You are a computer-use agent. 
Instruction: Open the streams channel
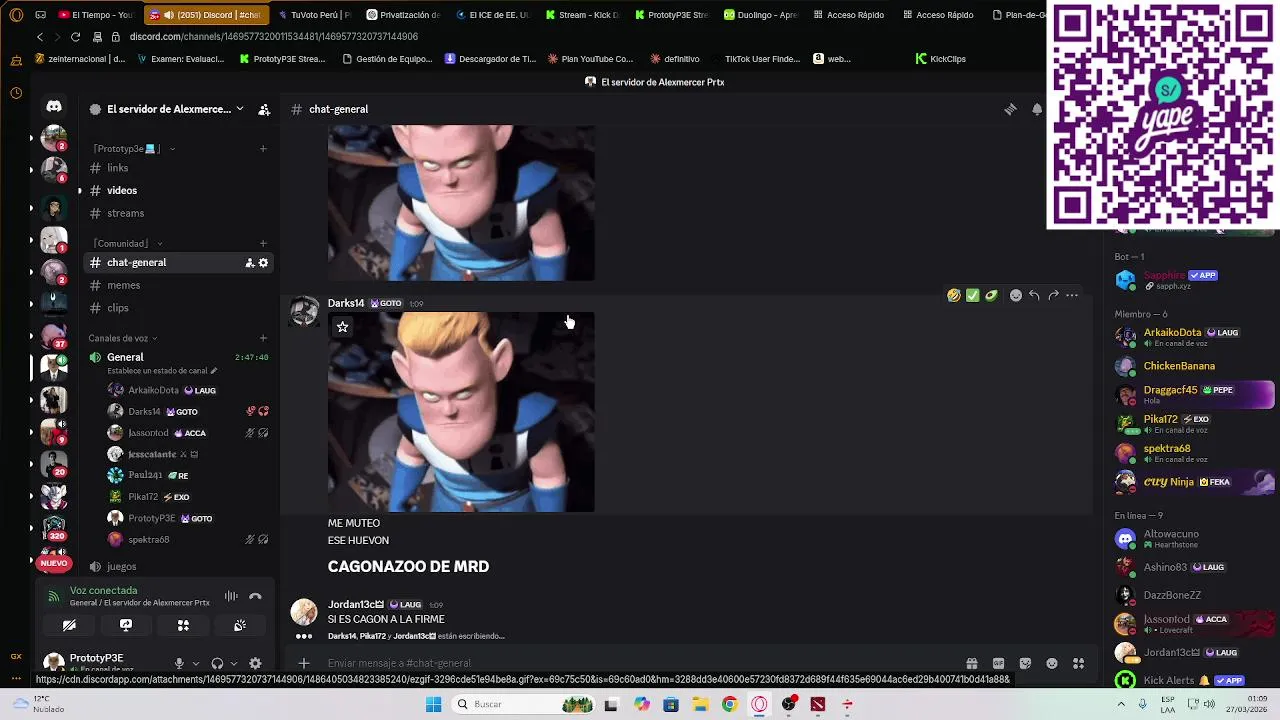tap(178, 213)
